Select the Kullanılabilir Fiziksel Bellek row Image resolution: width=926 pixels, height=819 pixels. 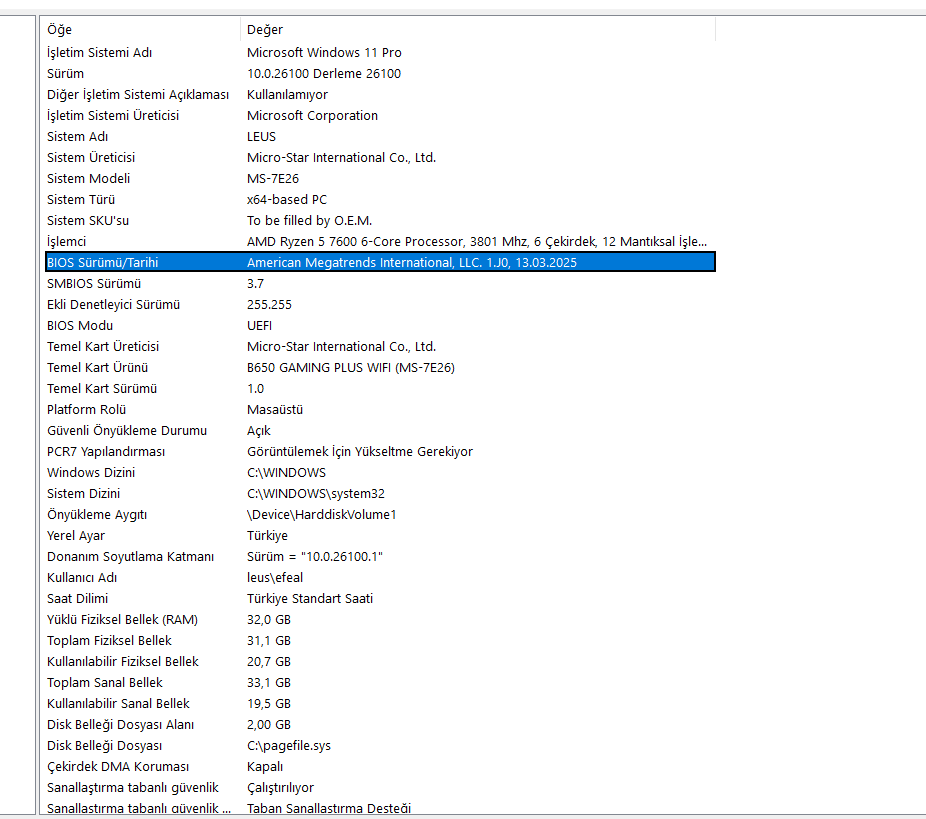point(380,661)
